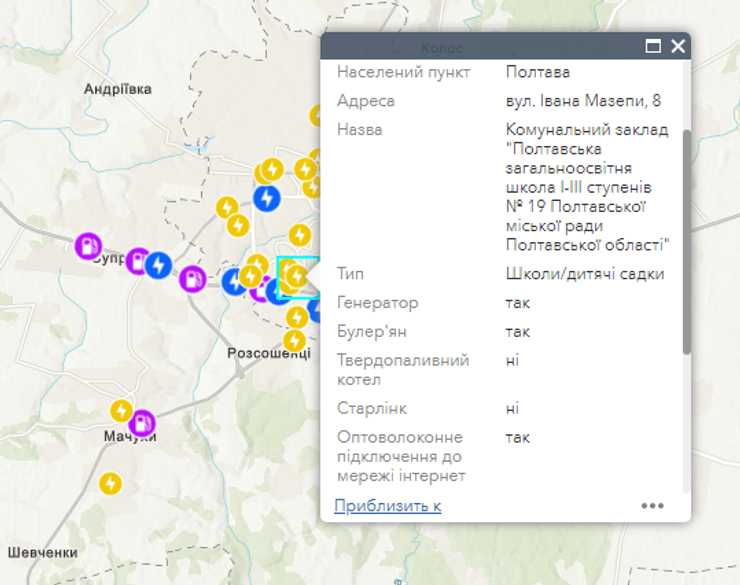
Task: Click type value 'Школи/дитячі садки'
Action: tap(585, 274)
